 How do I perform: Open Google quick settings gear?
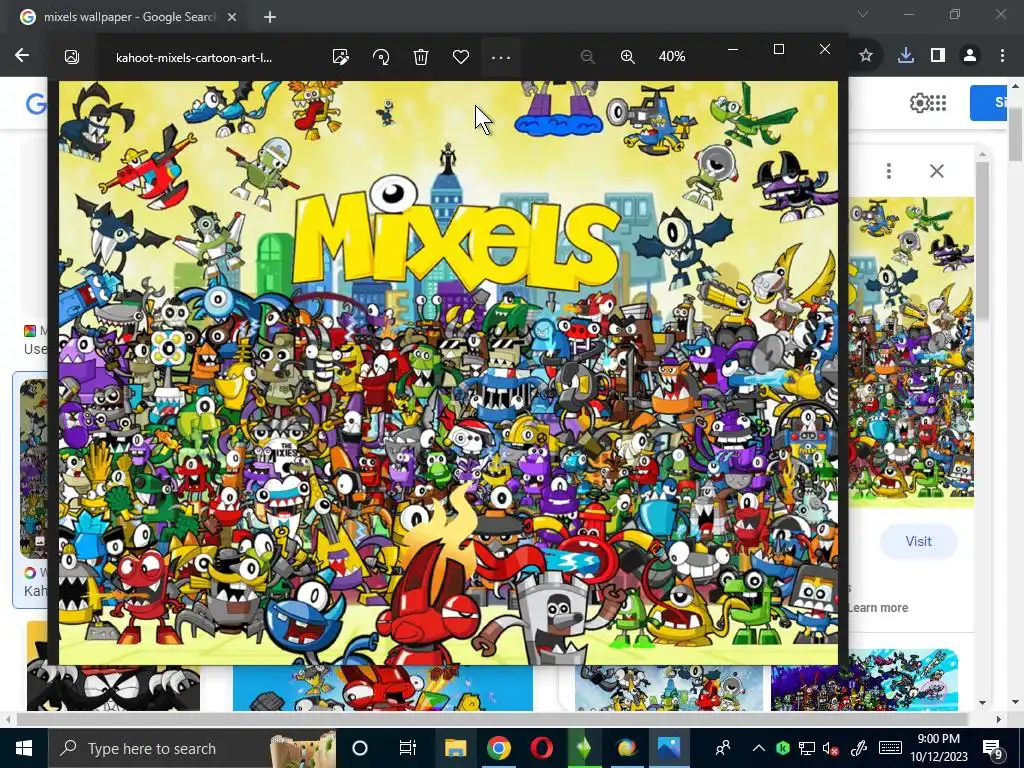click(919, 103)
